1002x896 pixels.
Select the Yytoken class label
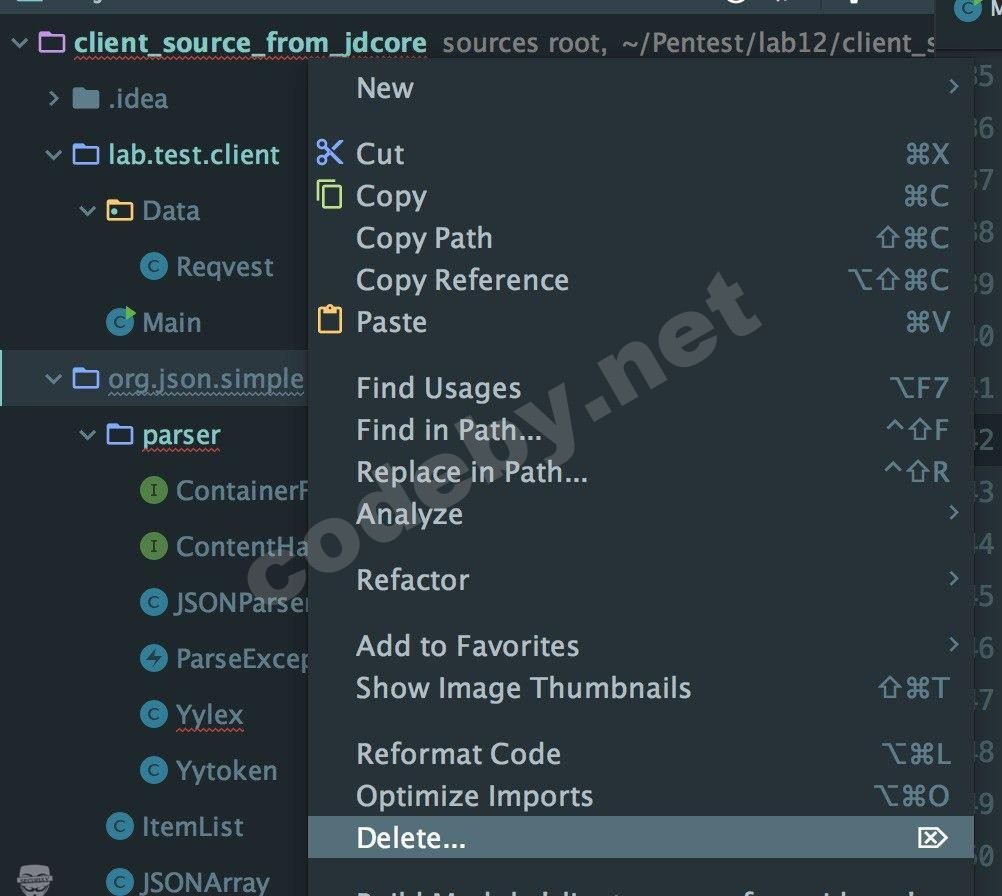[226, 771]
